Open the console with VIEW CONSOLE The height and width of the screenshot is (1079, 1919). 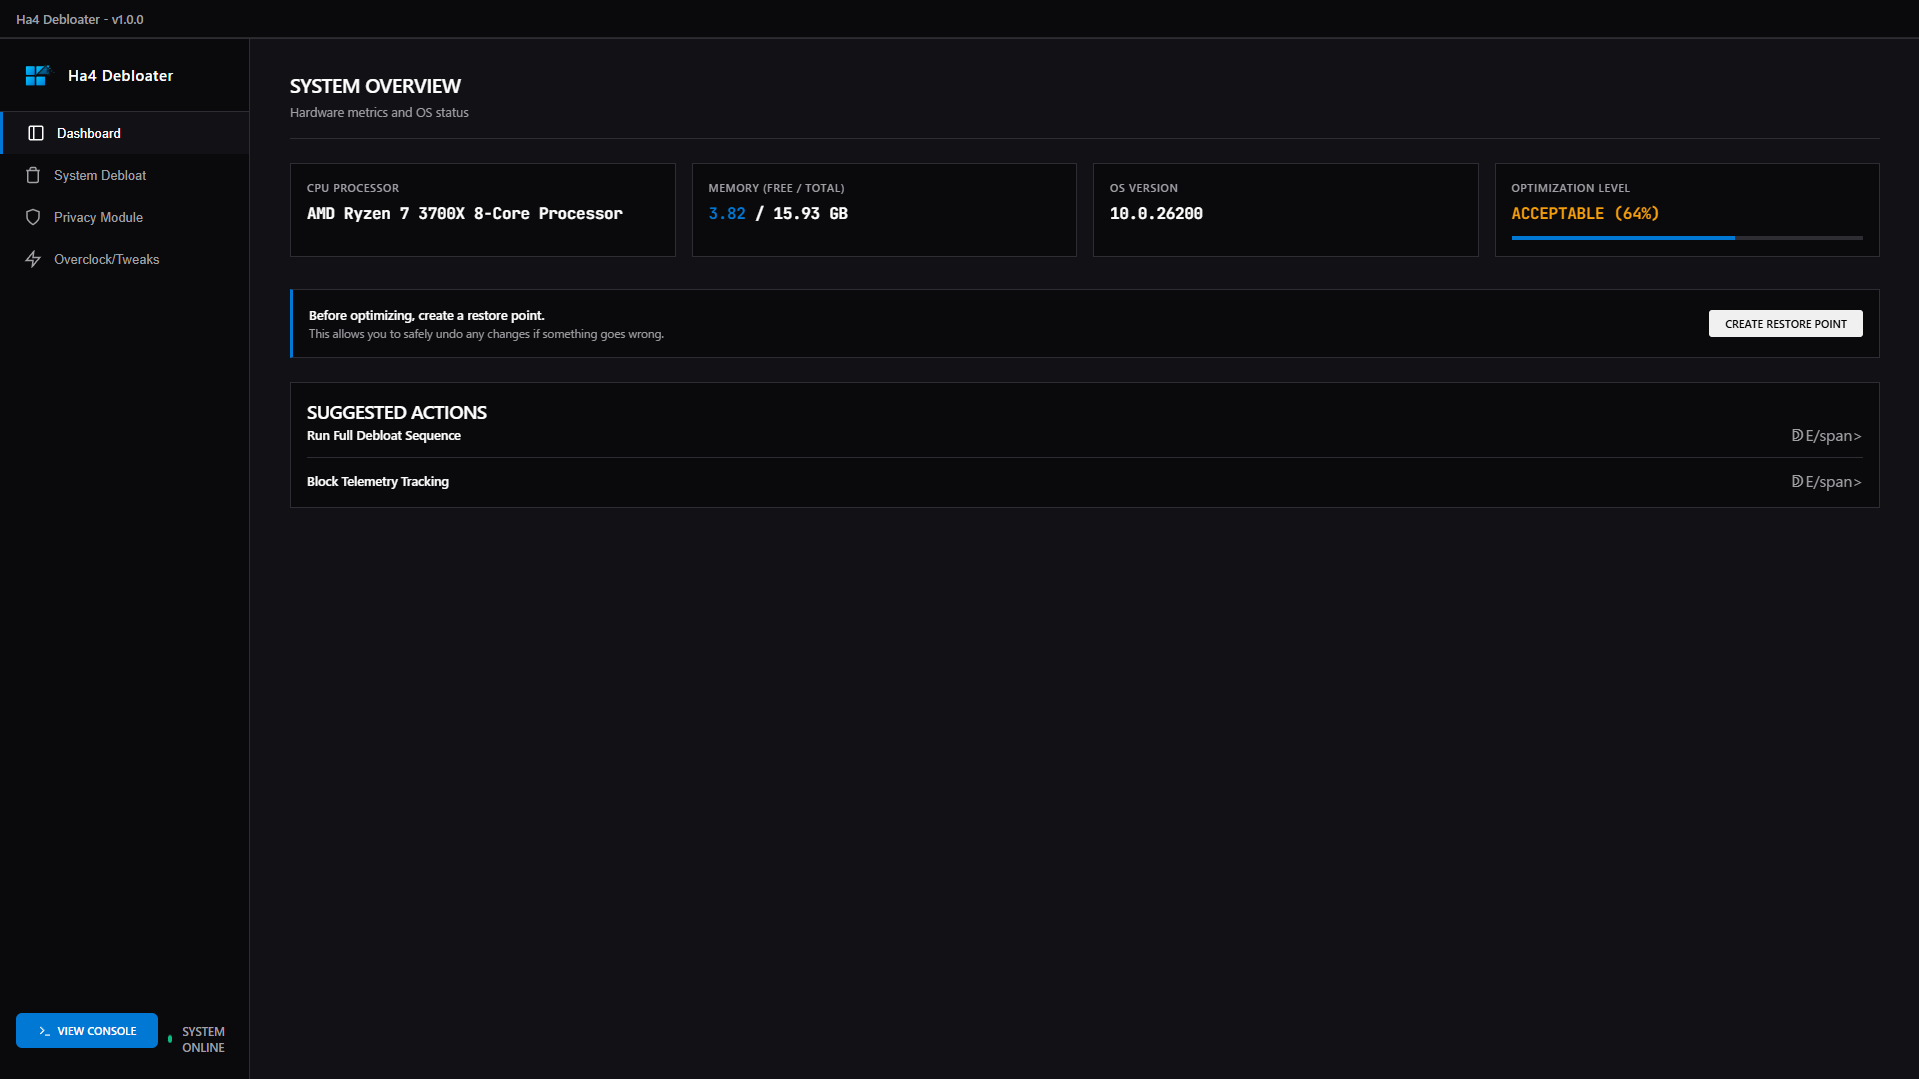coord(86,1030)
